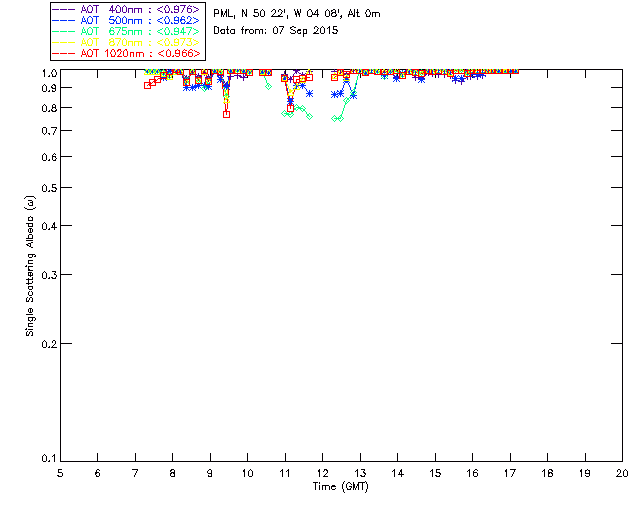The height and width of the screenshot is (512, 640).
Task: Click the 0.2 y-axis tick label
Action: (49, 344)
